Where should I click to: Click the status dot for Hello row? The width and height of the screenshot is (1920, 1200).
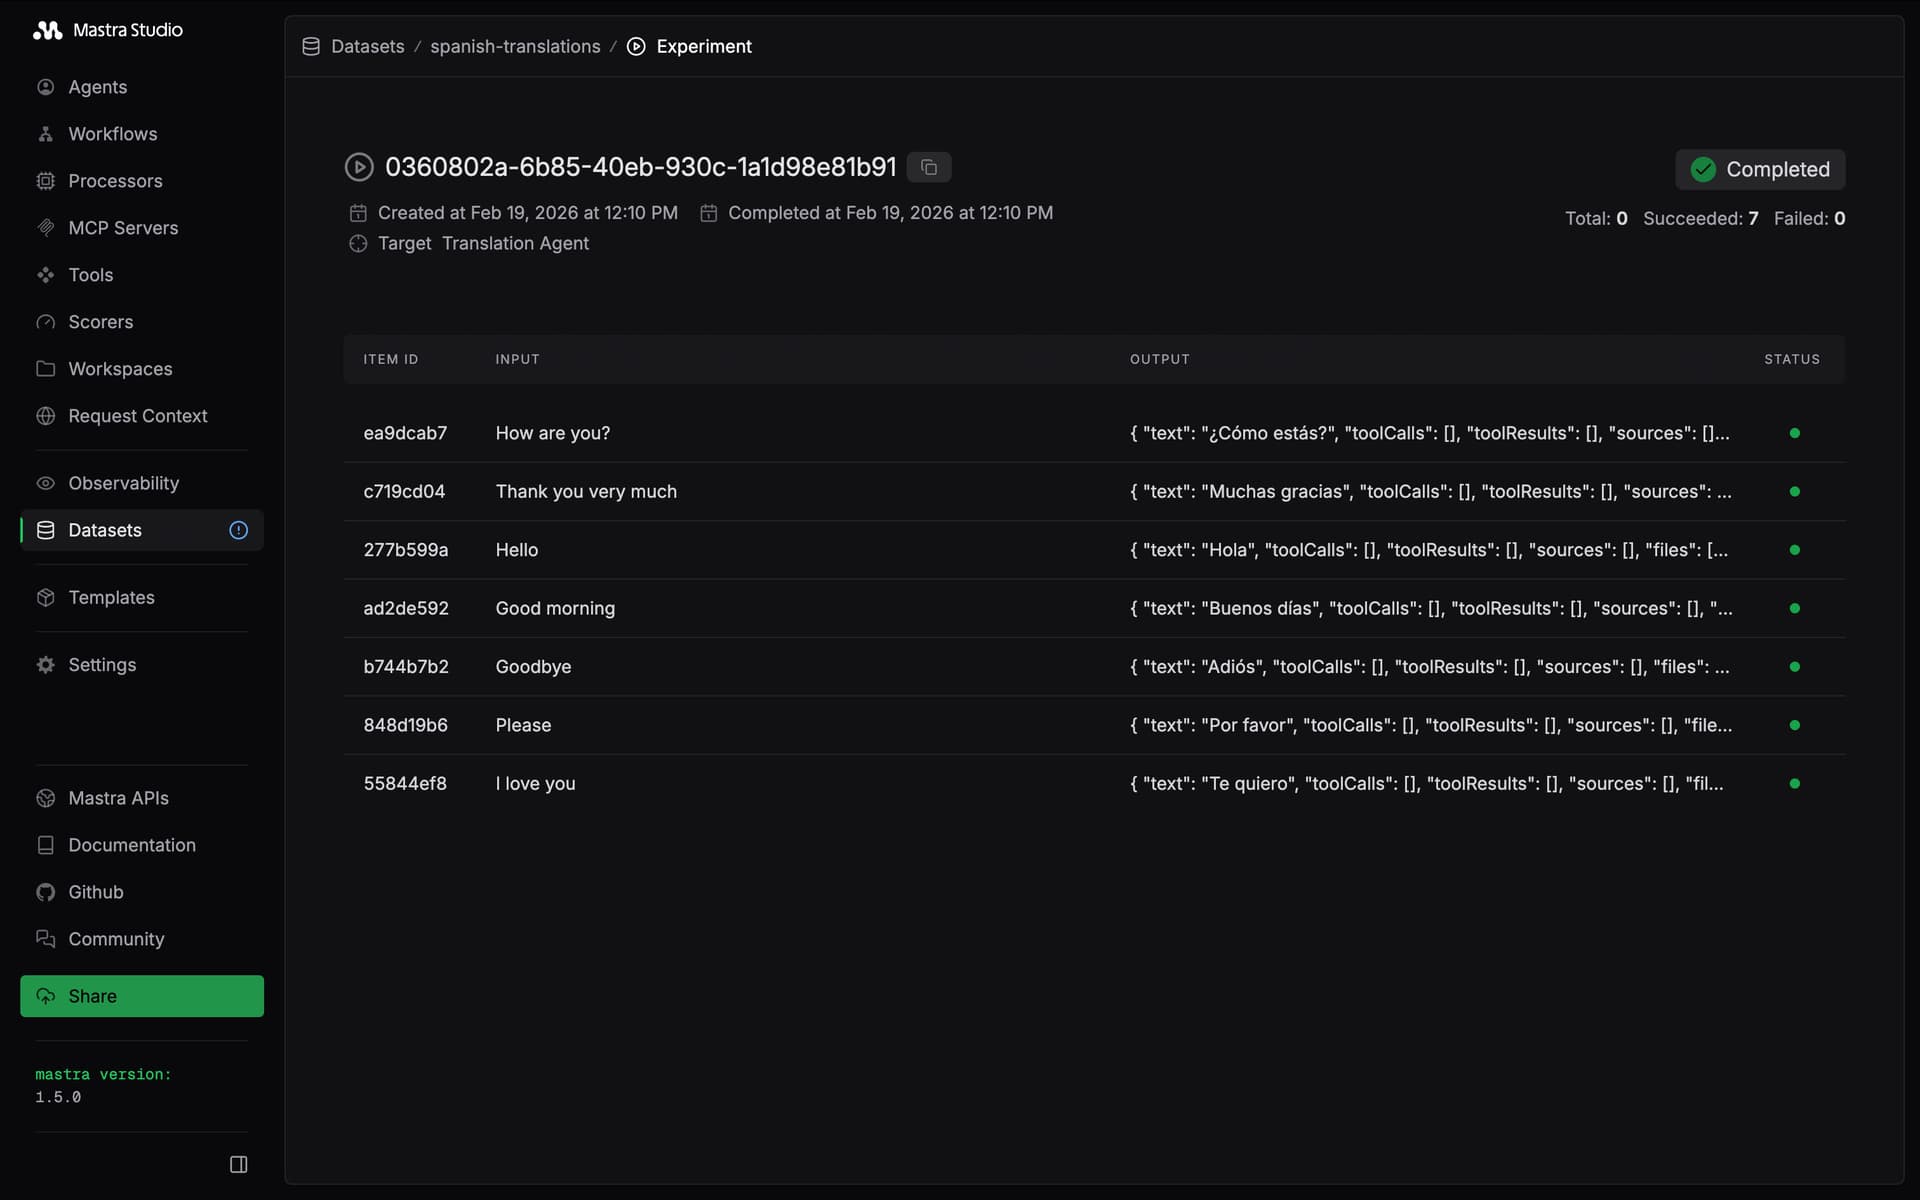point(1794,550)
